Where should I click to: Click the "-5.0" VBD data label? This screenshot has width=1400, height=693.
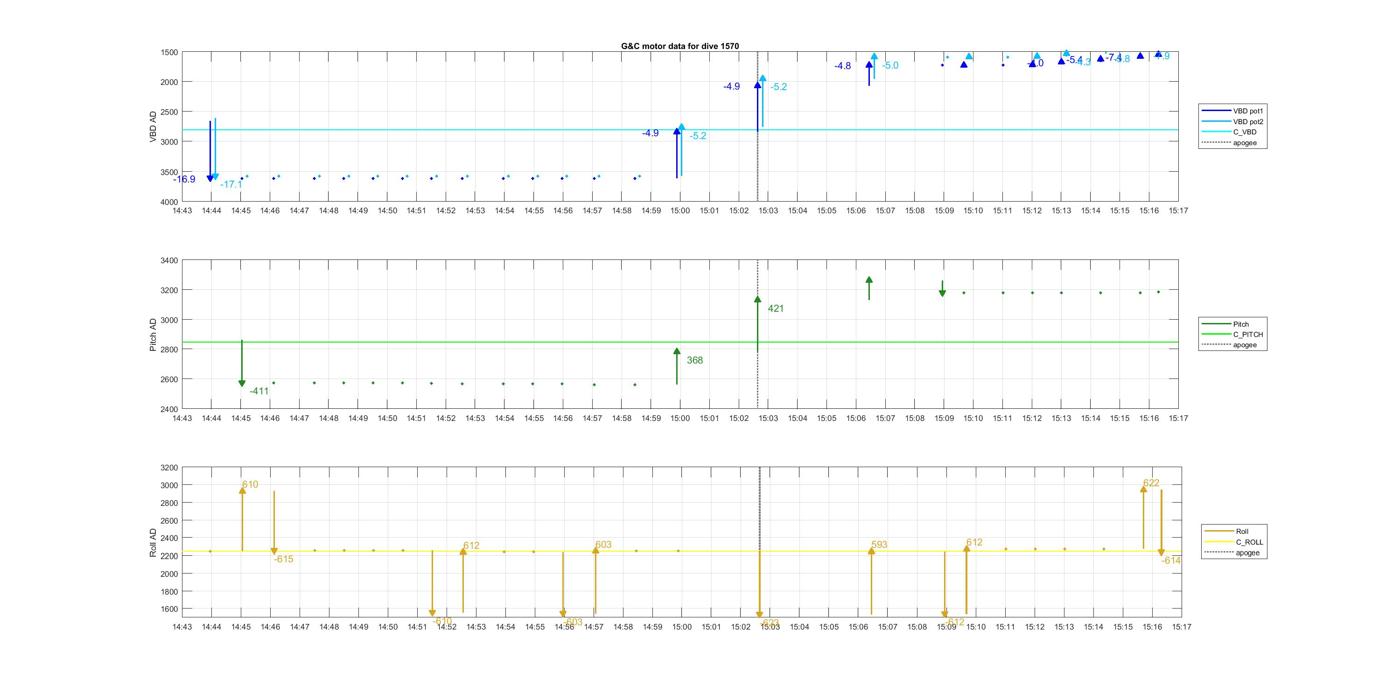(x=890, y=66)
